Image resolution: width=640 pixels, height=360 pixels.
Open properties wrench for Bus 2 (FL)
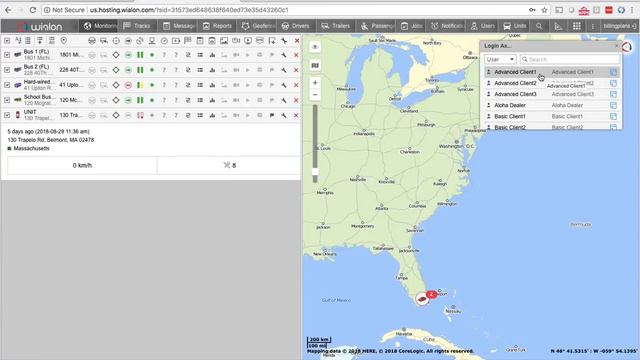click(284, 70)
